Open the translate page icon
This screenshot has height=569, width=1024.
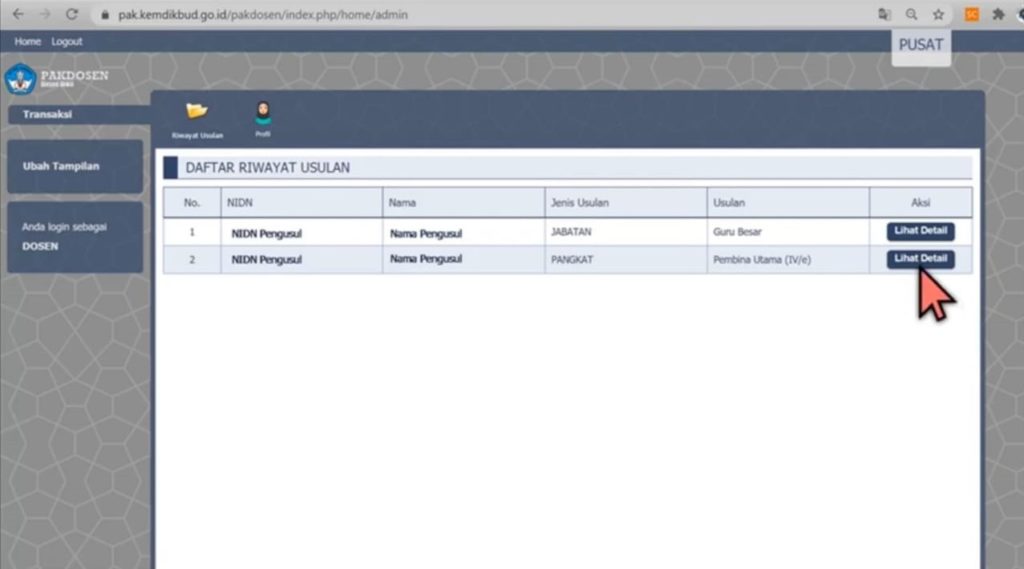pos(884,14)
